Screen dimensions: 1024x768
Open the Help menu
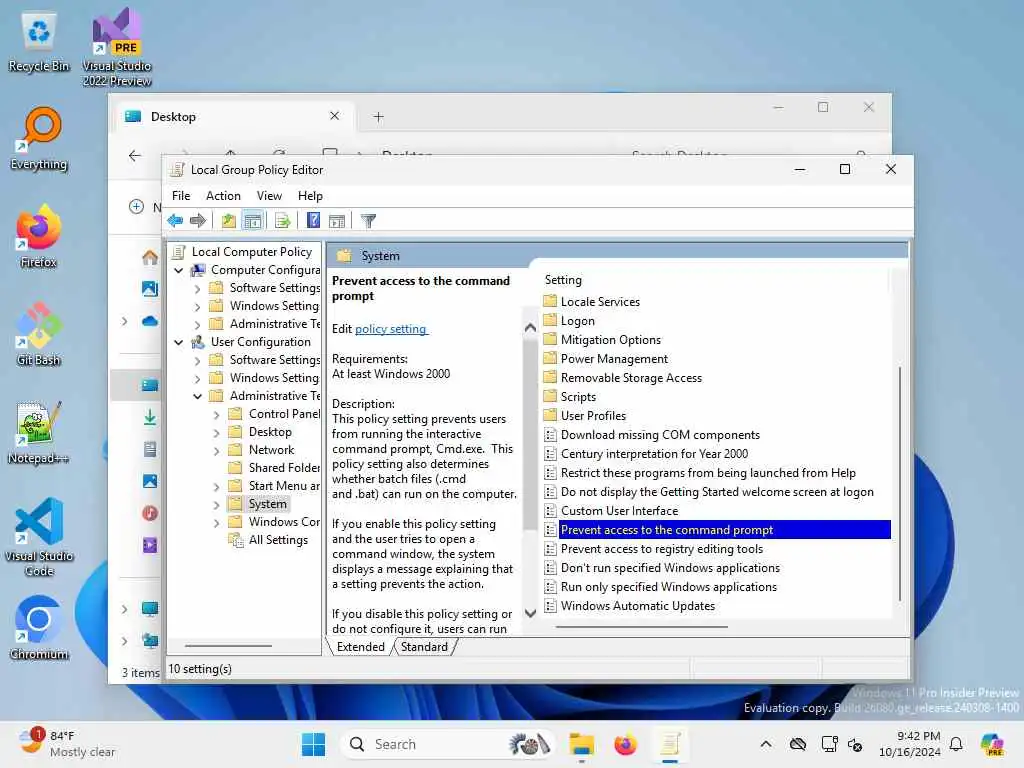[x=310, y=196]
